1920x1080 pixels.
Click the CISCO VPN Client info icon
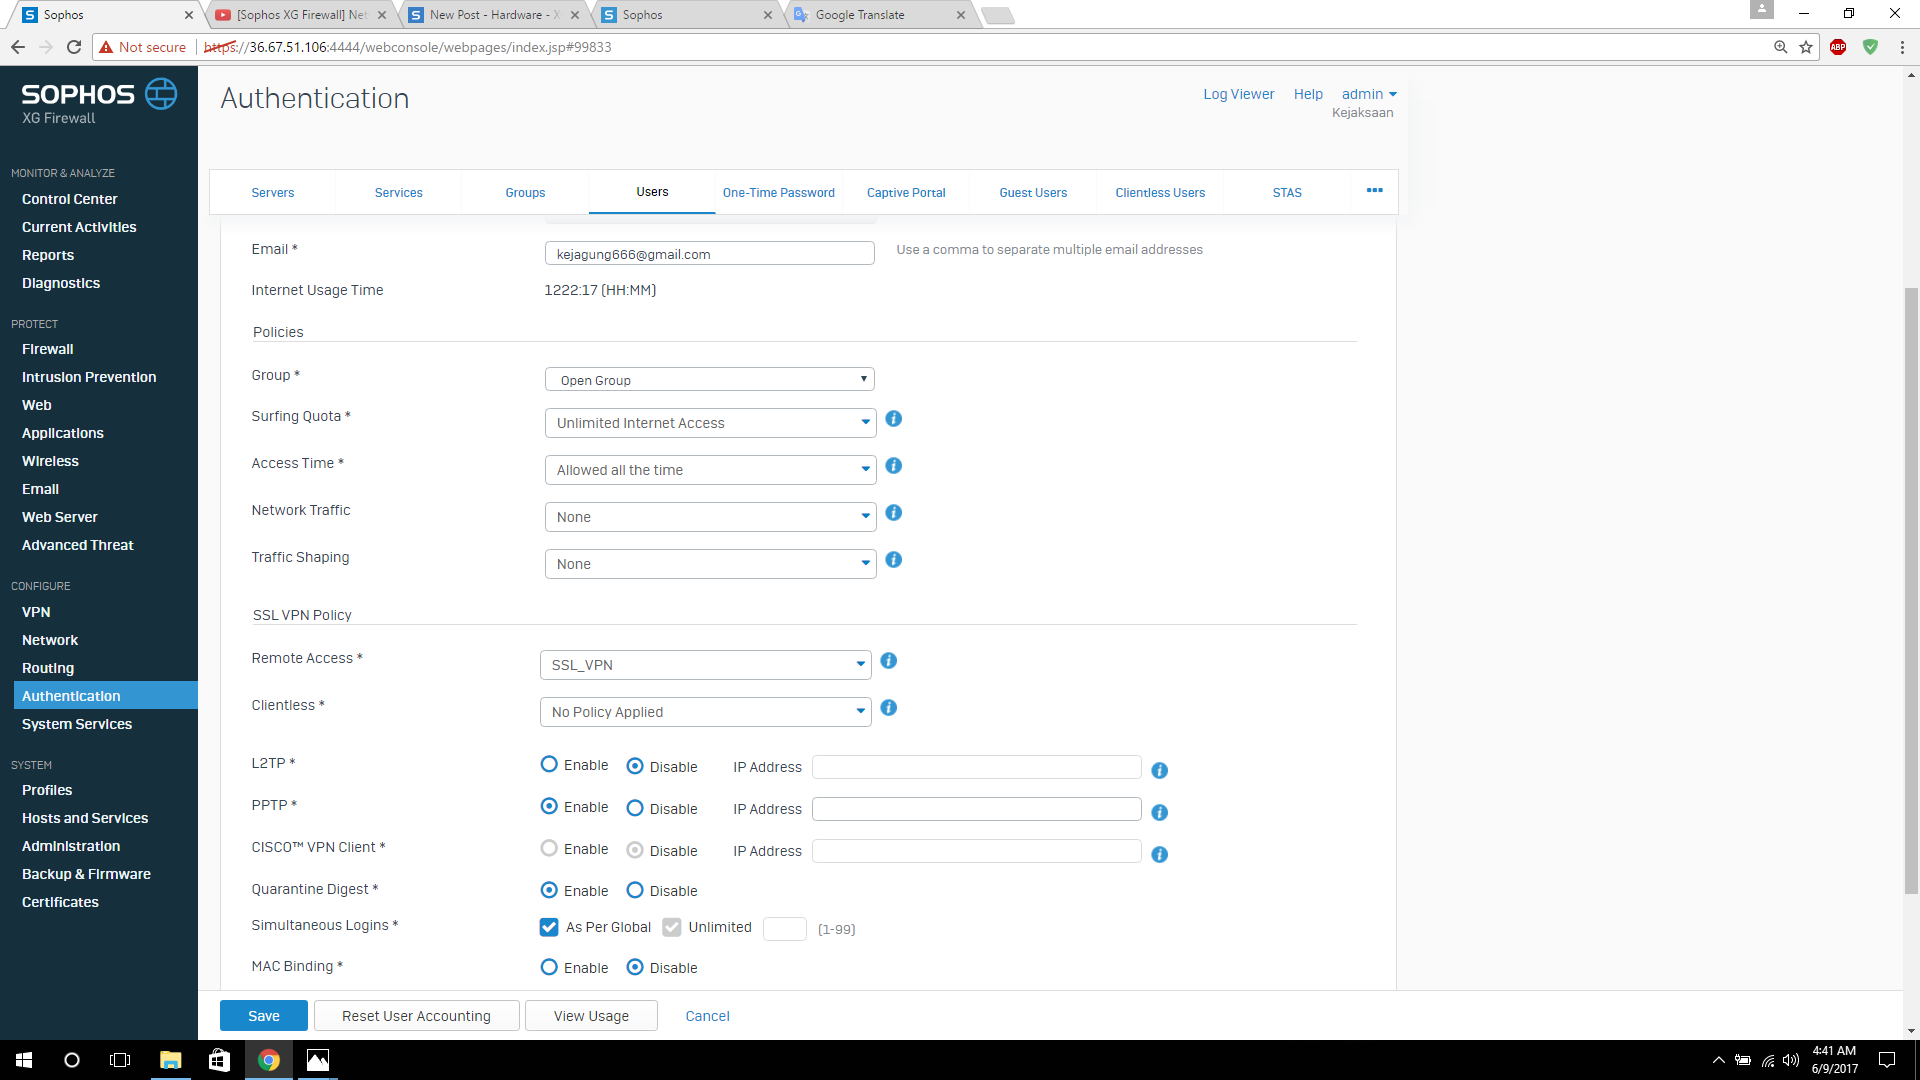point(1160,855)
